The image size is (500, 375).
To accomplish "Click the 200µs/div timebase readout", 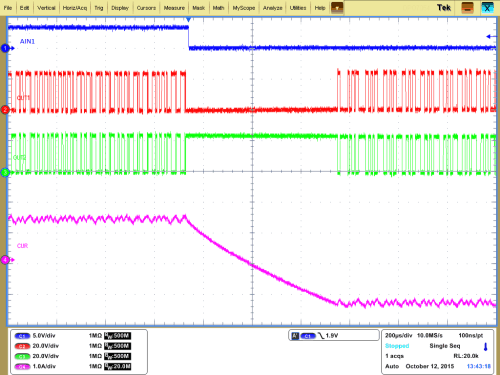I will 398,335.
